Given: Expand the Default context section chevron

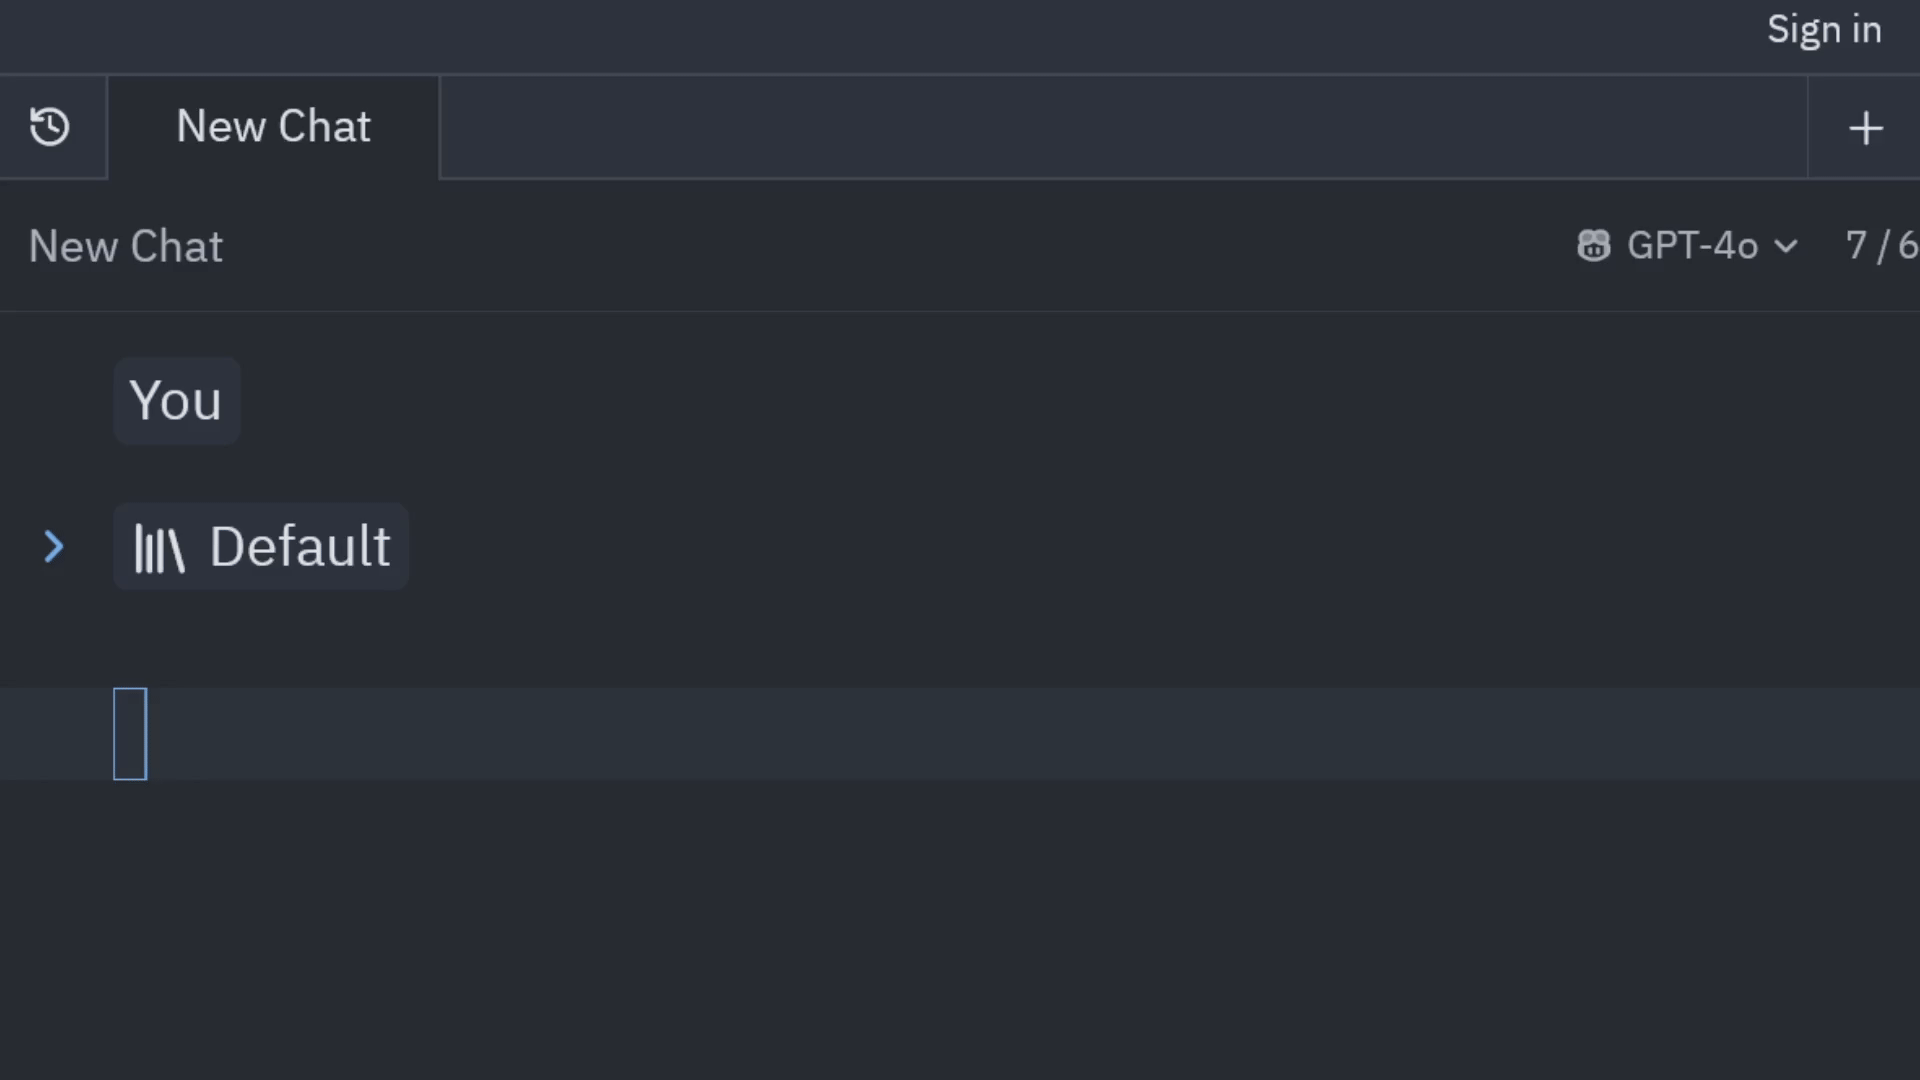Looking at the screenshot, I should click(54, 547).
